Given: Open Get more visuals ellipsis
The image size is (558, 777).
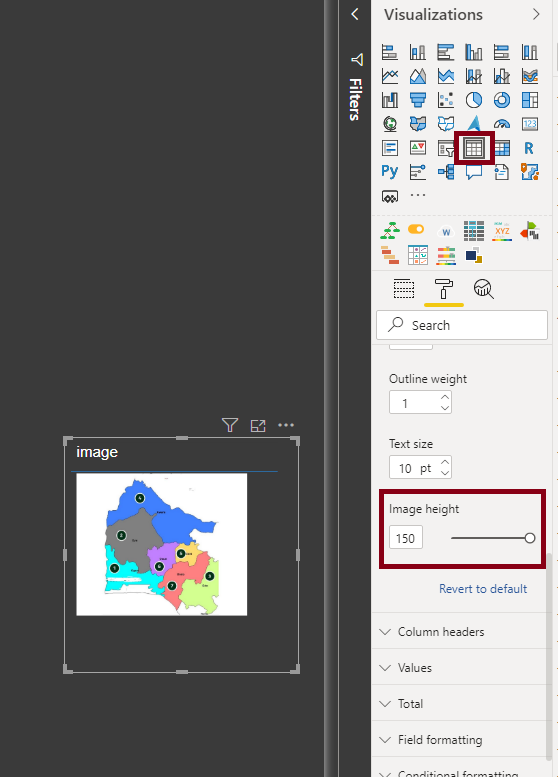Looking at the screenshot, I should coord(418,195).
